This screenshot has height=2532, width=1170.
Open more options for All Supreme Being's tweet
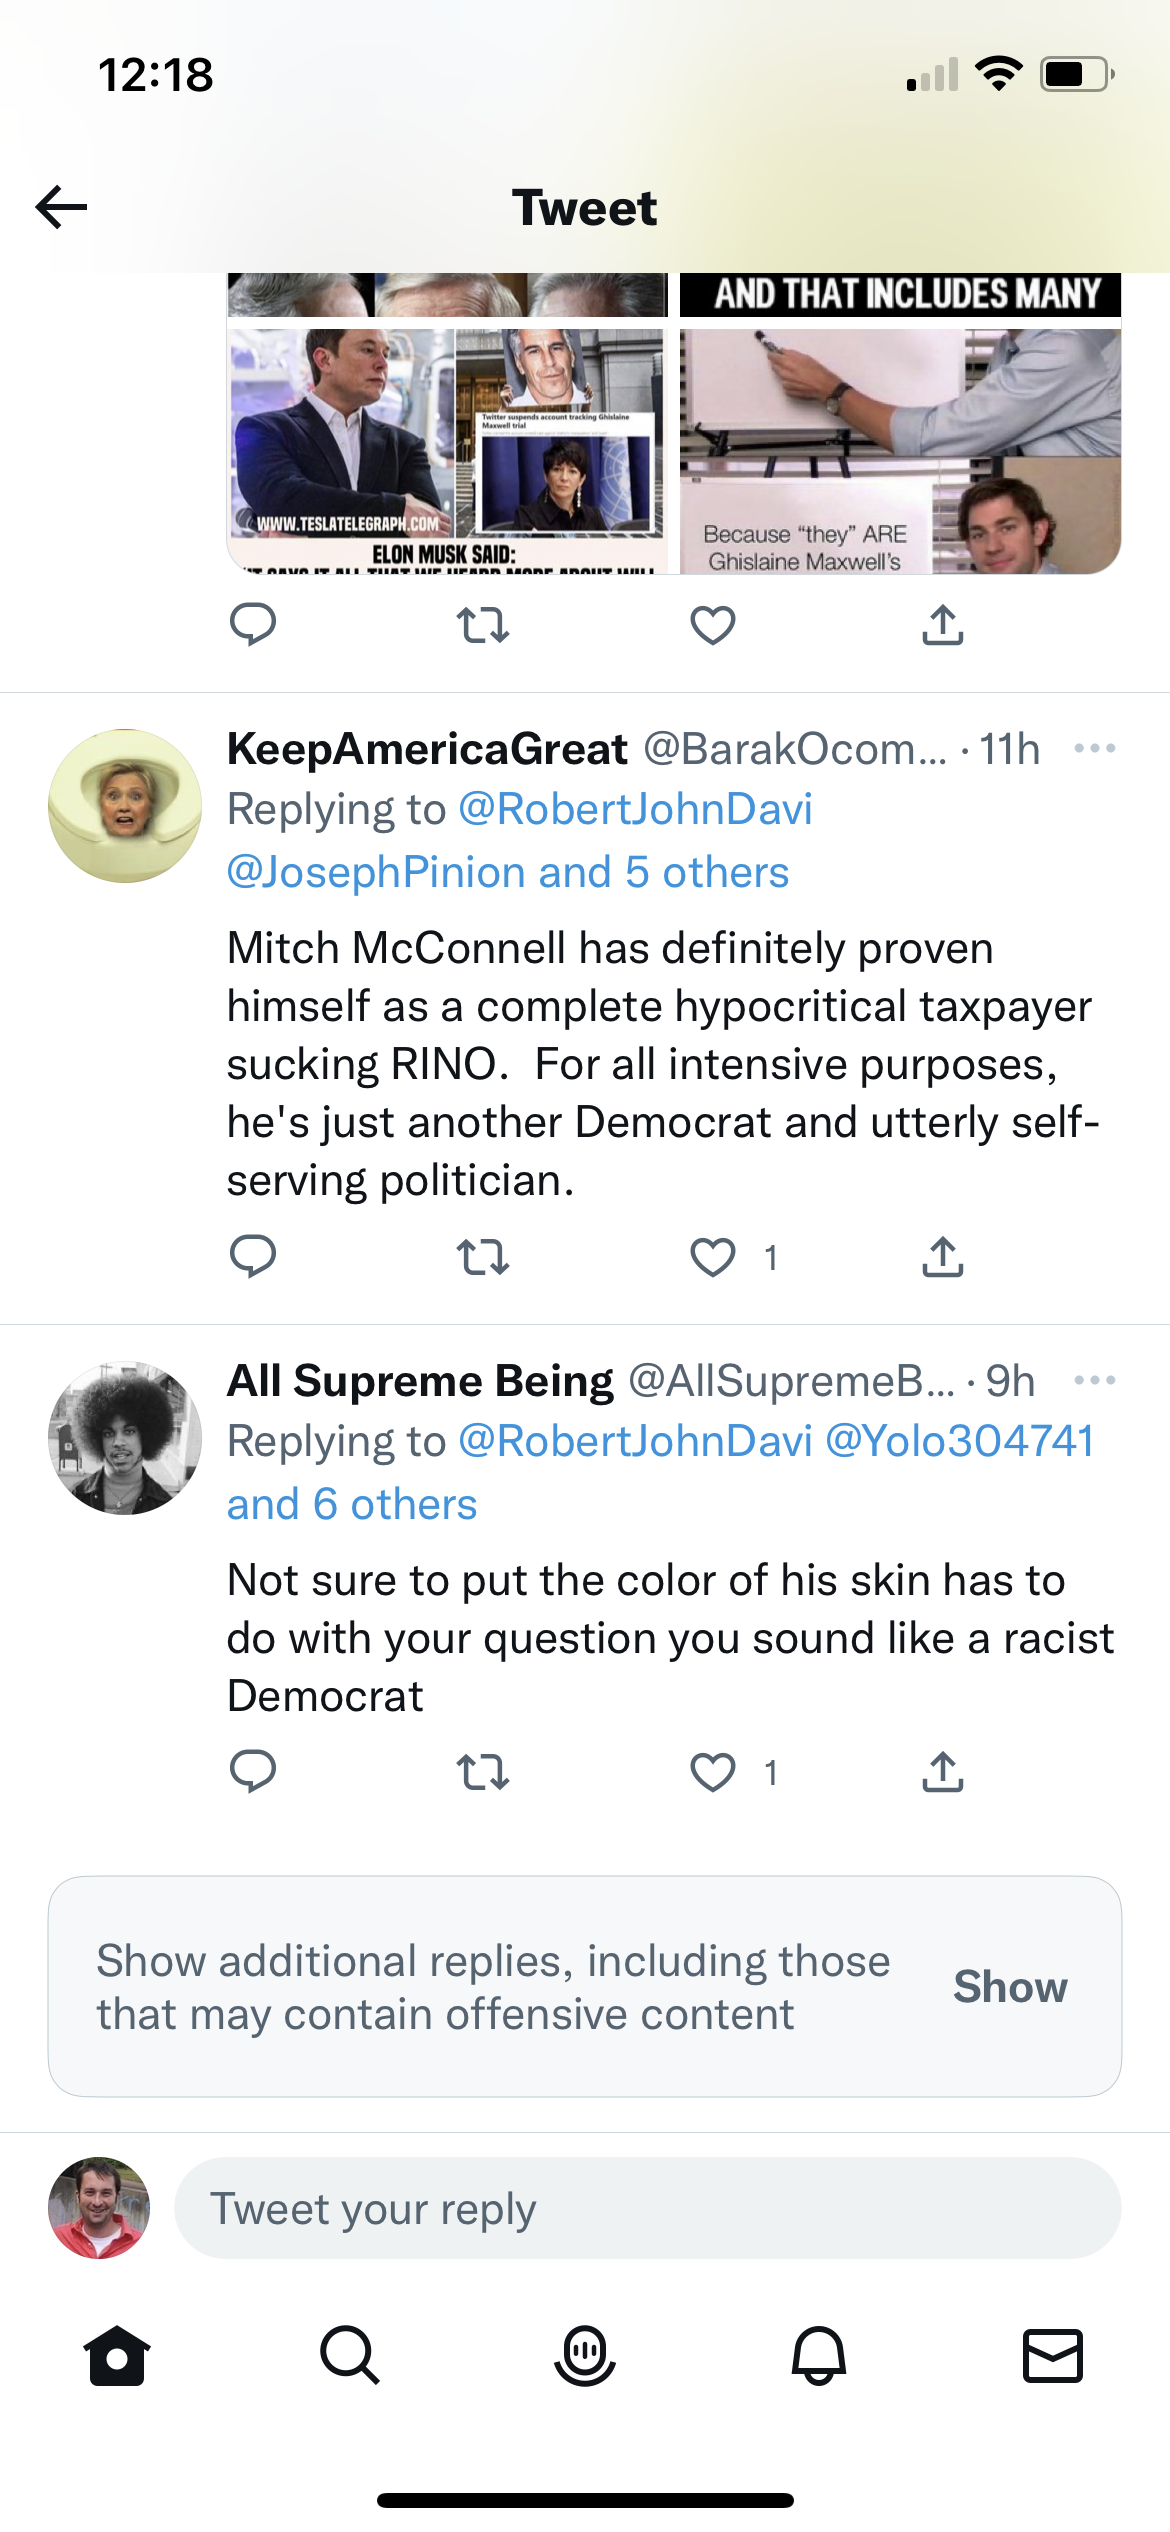coord(1094,1380)
